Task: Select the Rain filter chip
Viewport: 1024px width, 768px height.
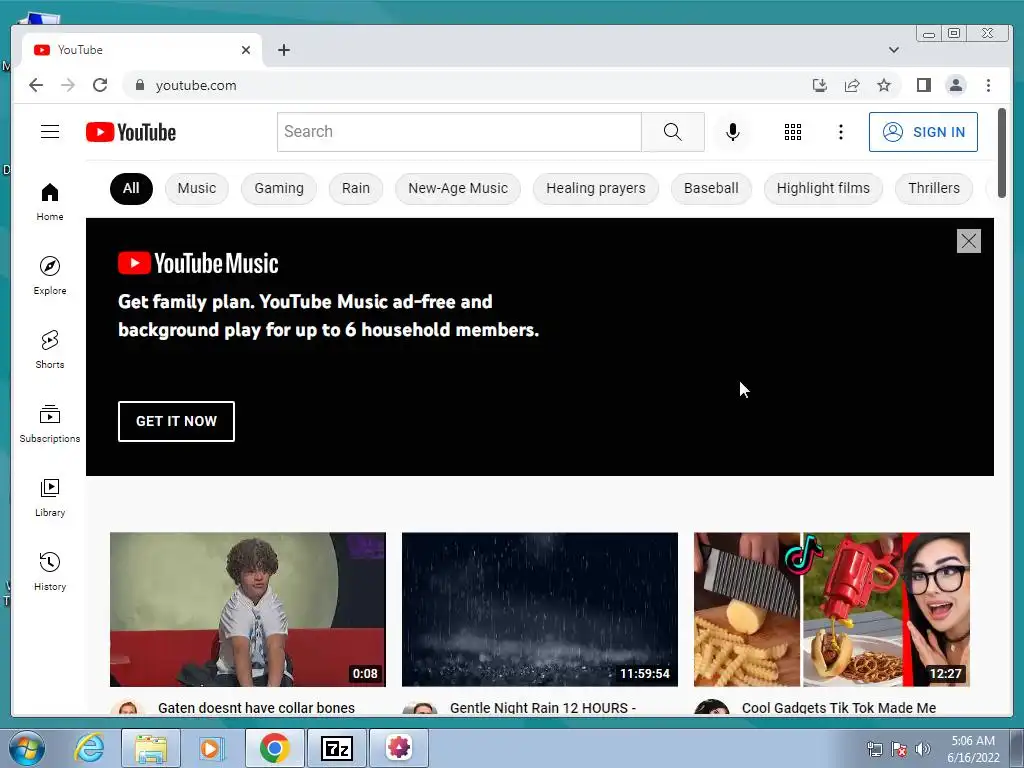Action: (x=356, y=189)
